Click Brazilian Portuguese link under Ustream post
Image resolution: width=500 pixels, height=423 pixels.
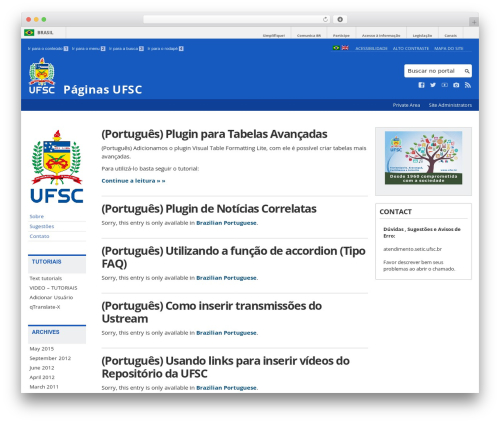tap(226, 333)
